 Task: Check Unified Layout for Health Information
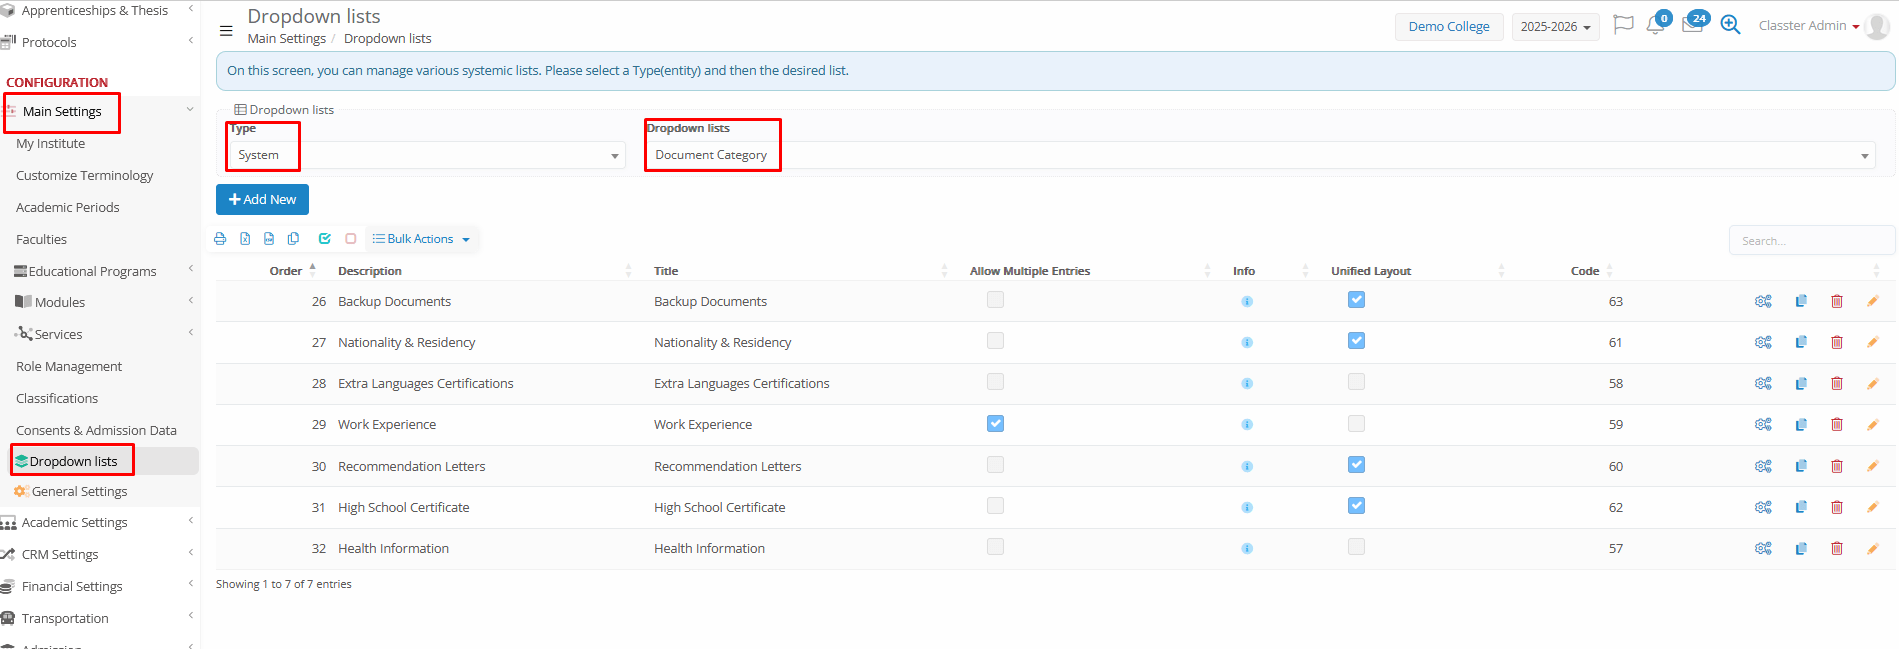tap(1356, 547)
